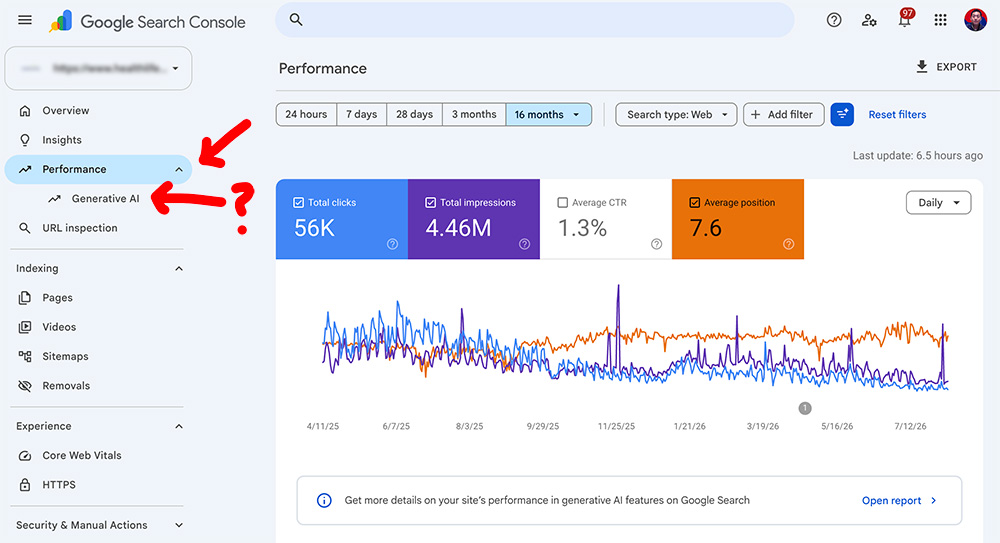Click the search magnifier icon
The height and width of the screenshot is (543, 1000).
point(296,20)
